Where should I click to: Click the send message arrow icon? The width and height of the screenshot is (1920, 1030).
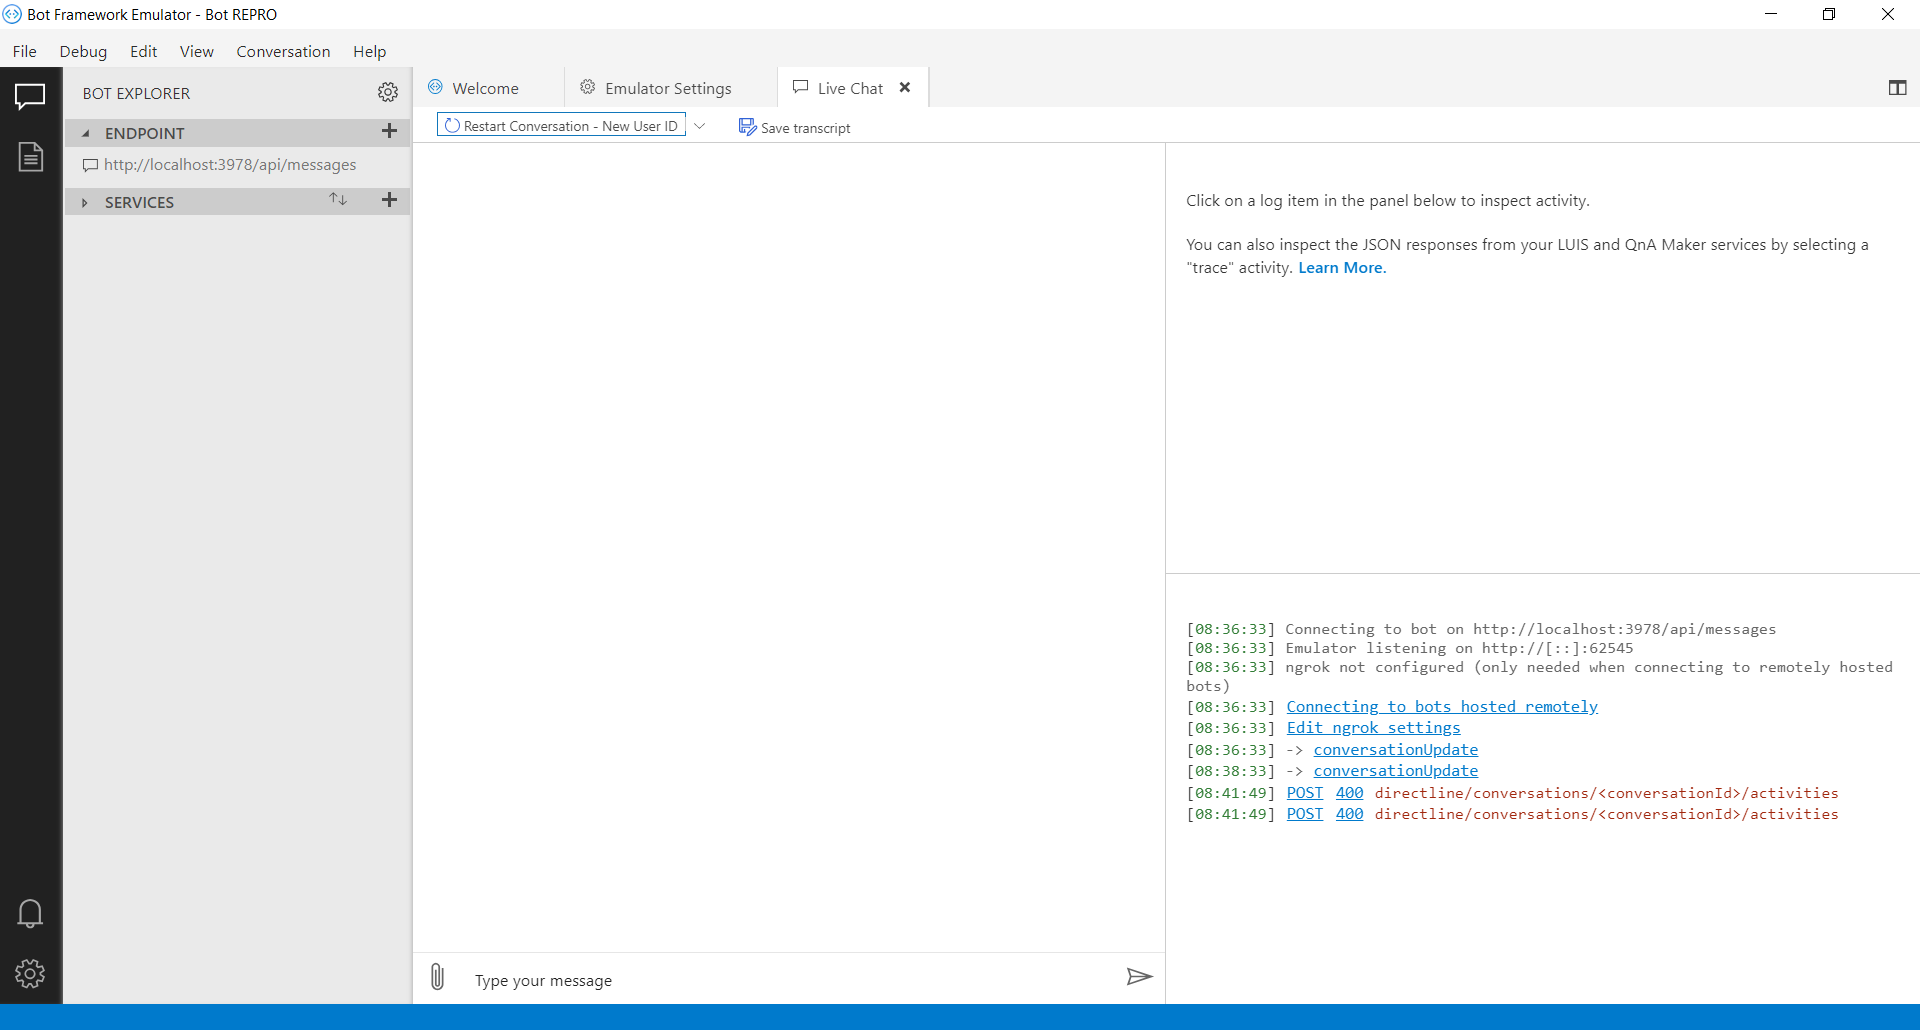(x=1139, y=977)
